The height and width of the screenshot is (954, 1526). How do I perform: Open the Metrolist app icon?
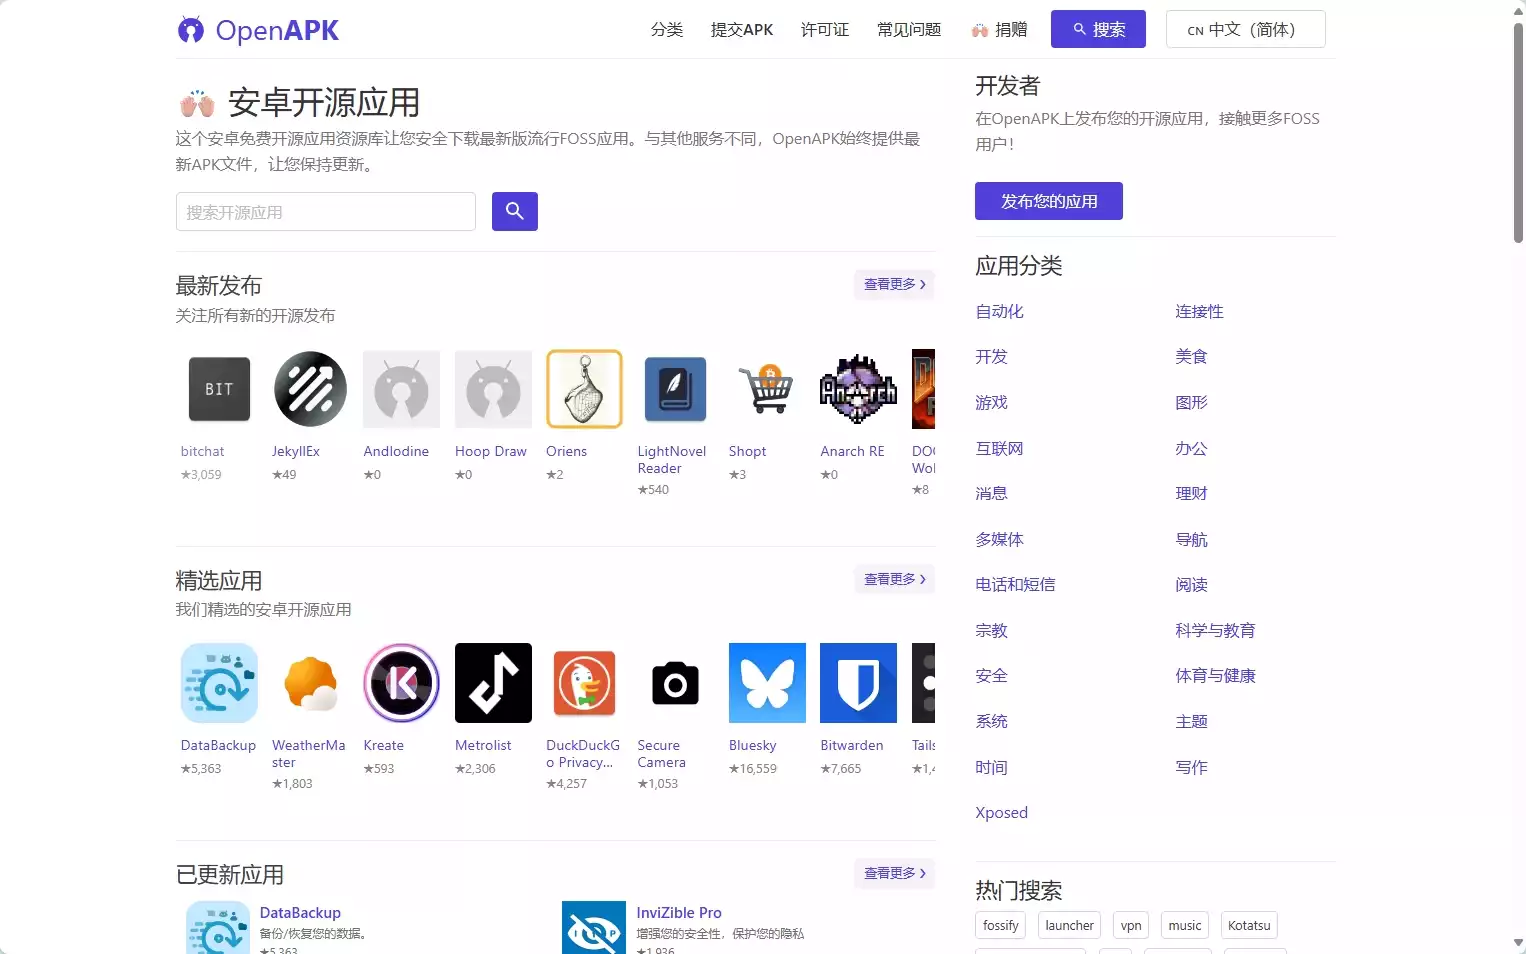(x=493, y=683)
